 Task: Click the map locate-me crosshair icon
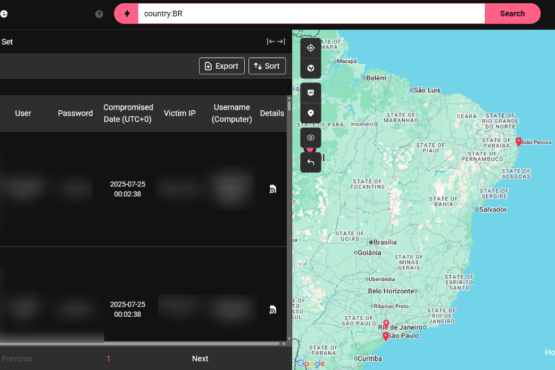coord(310,48)
